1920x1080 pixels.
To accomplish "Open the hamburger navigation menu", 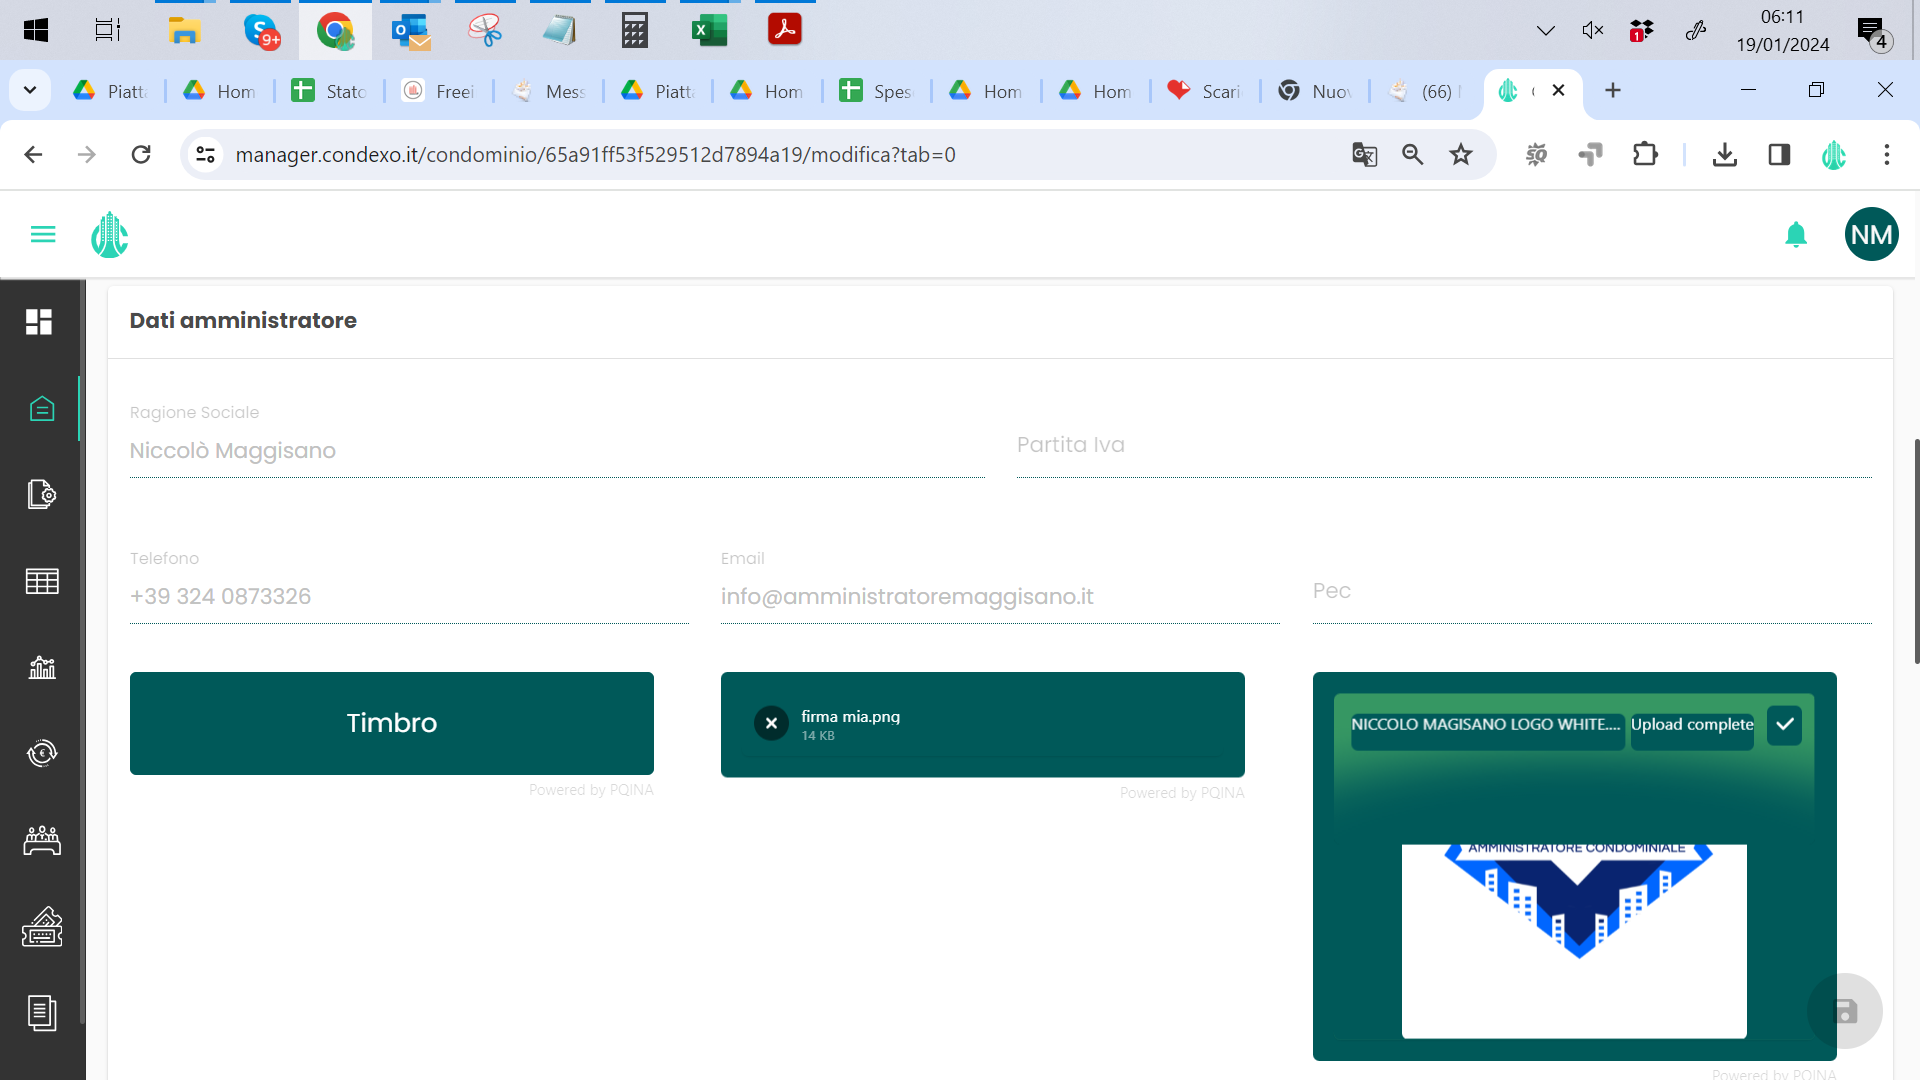I will 43,234.
